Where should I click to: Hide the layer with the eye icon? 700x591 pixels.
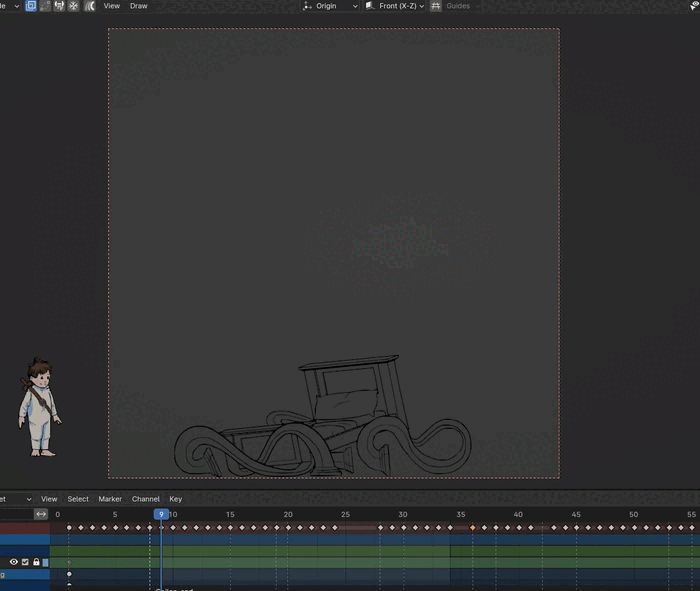(14, 562)
